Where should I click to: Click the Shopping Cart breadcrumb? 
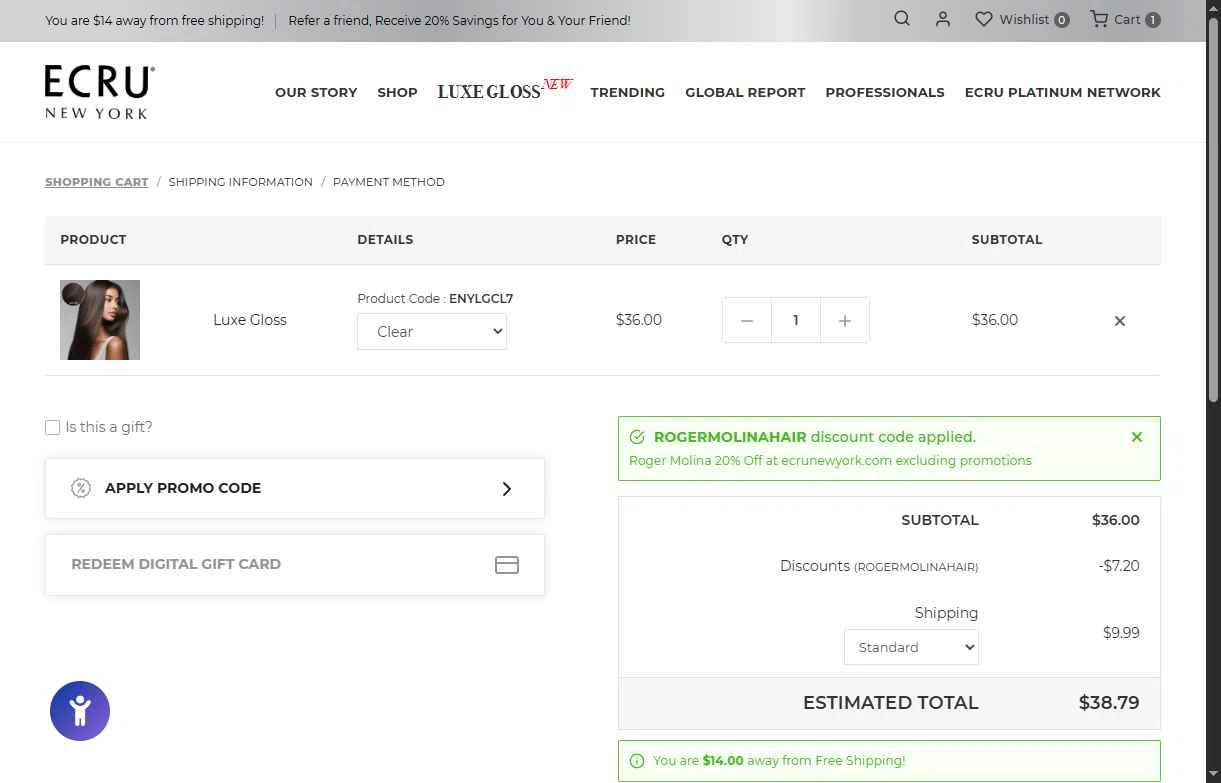(96, 182)
